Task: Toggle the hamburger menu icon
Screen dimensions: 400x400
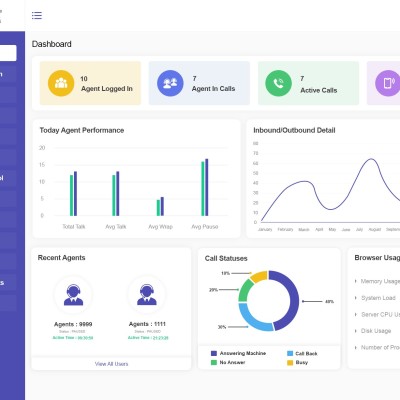Action: click(37, 15)
